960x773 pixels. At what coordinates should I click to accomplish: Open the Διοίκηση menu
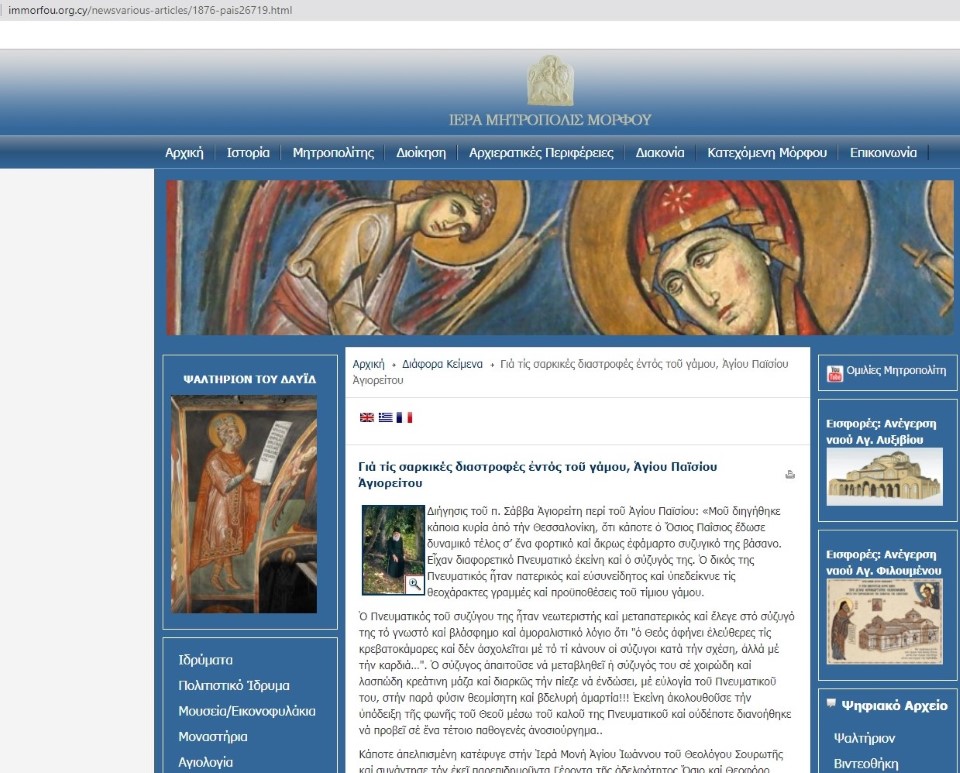point(421,152)
